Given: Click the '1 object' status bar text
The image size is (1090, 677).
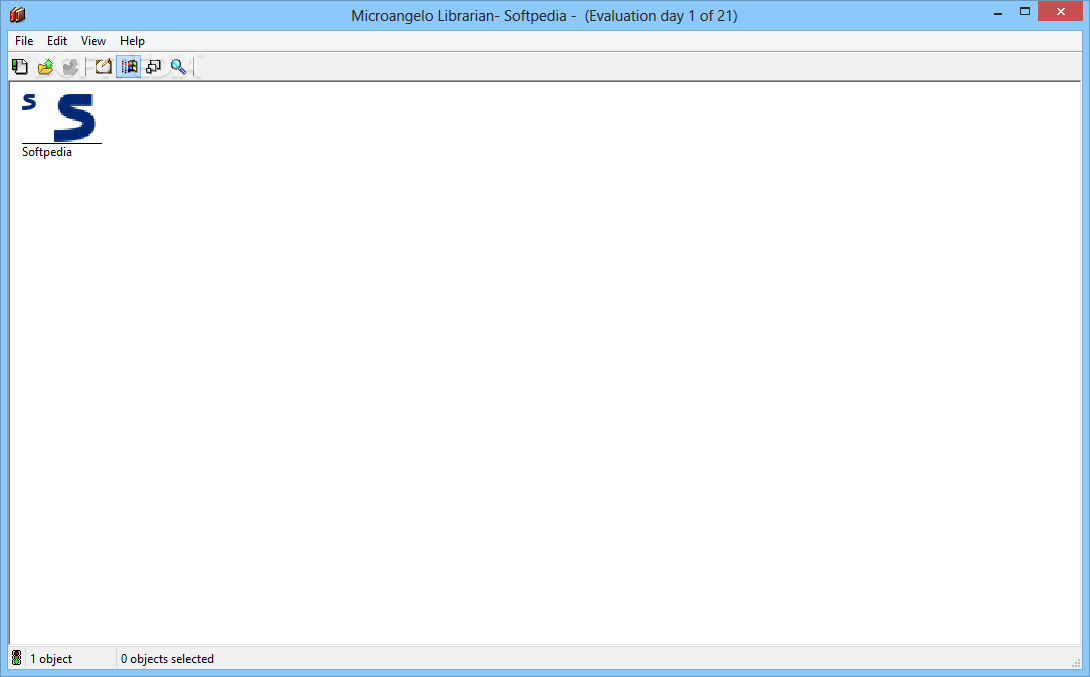Looking at the screenshot, I should point(51,659).
